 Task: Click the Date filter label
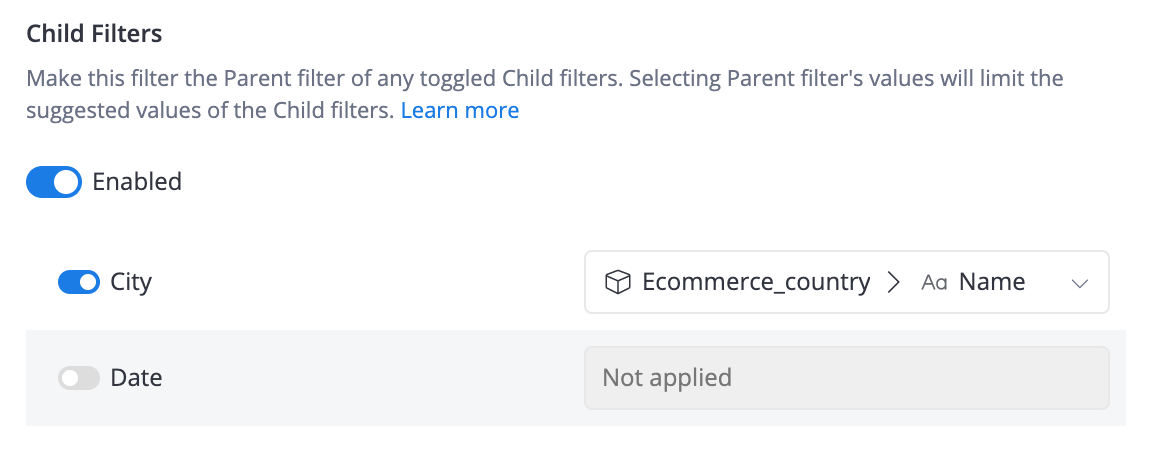(x=136, y=378)
